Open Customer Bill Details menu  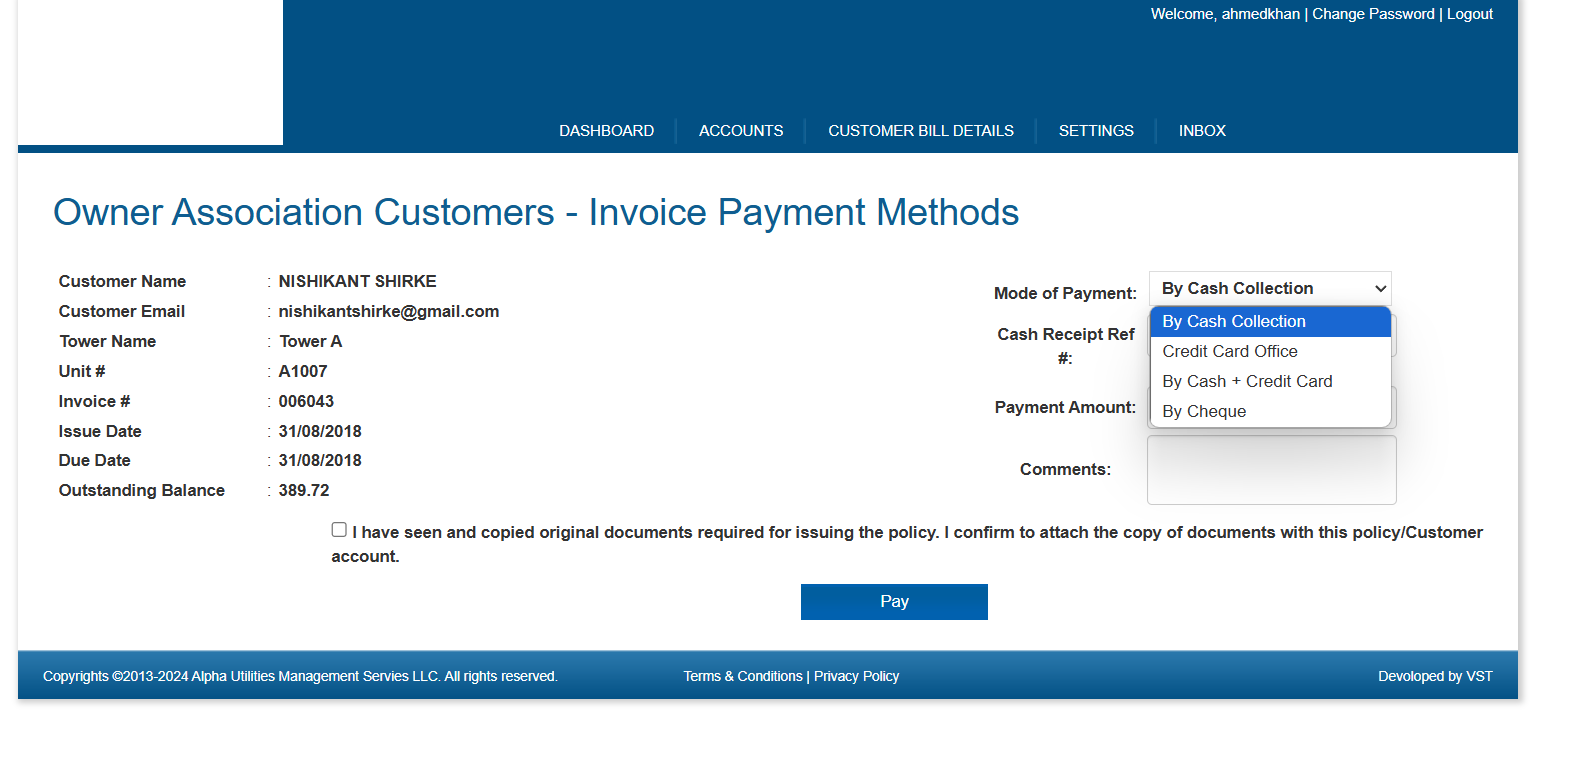(920, 131)
